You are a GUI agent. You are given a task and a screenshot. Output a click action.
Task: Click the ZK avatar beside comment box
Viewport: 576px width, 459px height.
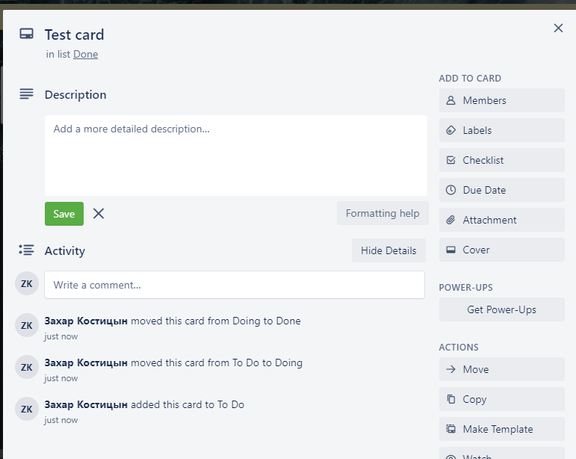(x=27, y=283)
